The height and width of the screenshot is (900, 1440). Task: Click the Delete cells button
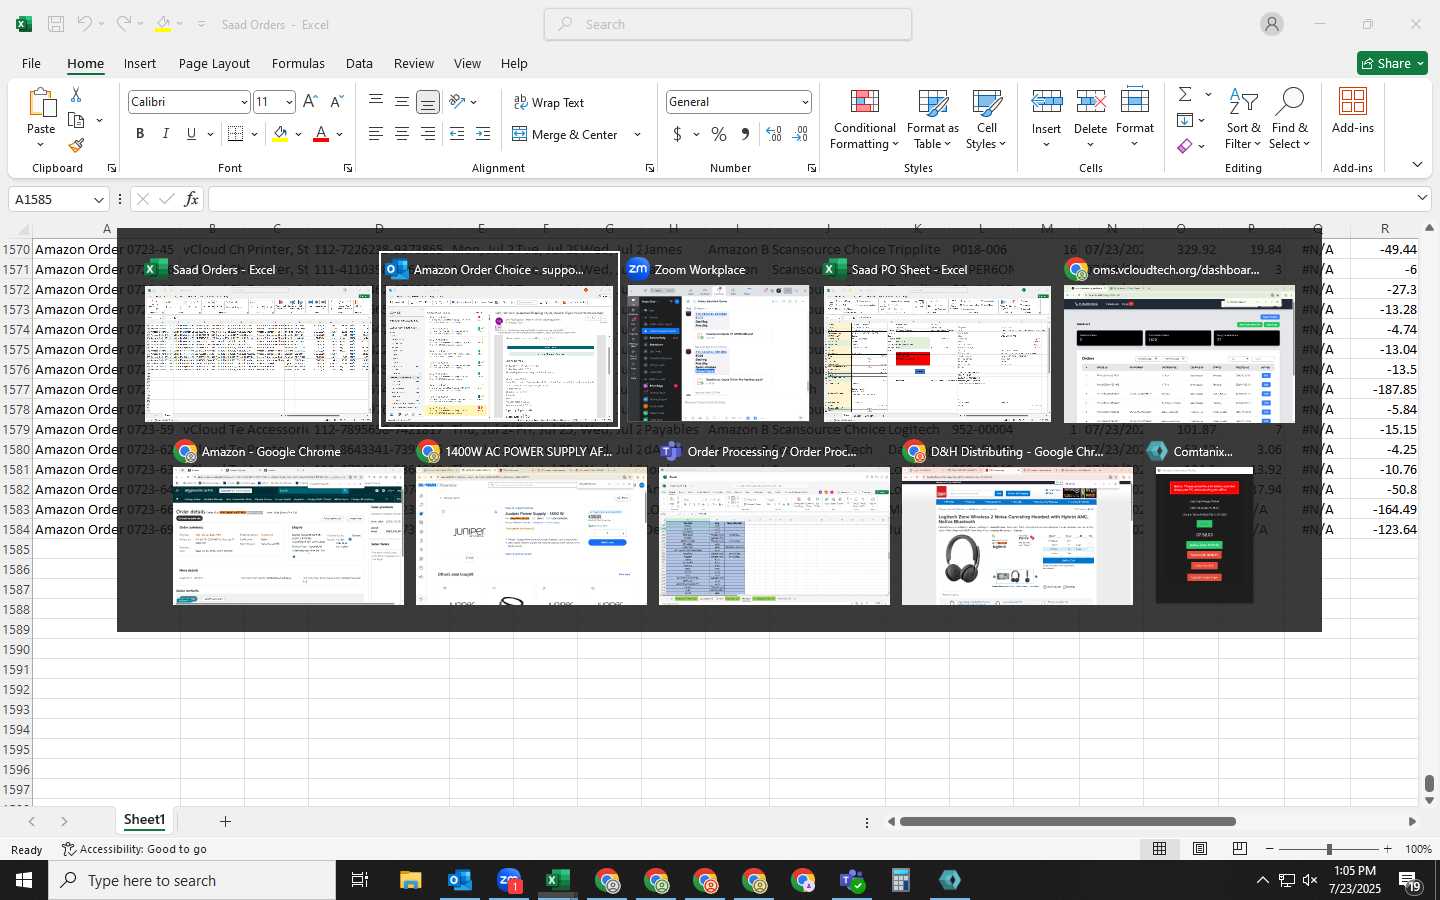[x=1090, y=120]
